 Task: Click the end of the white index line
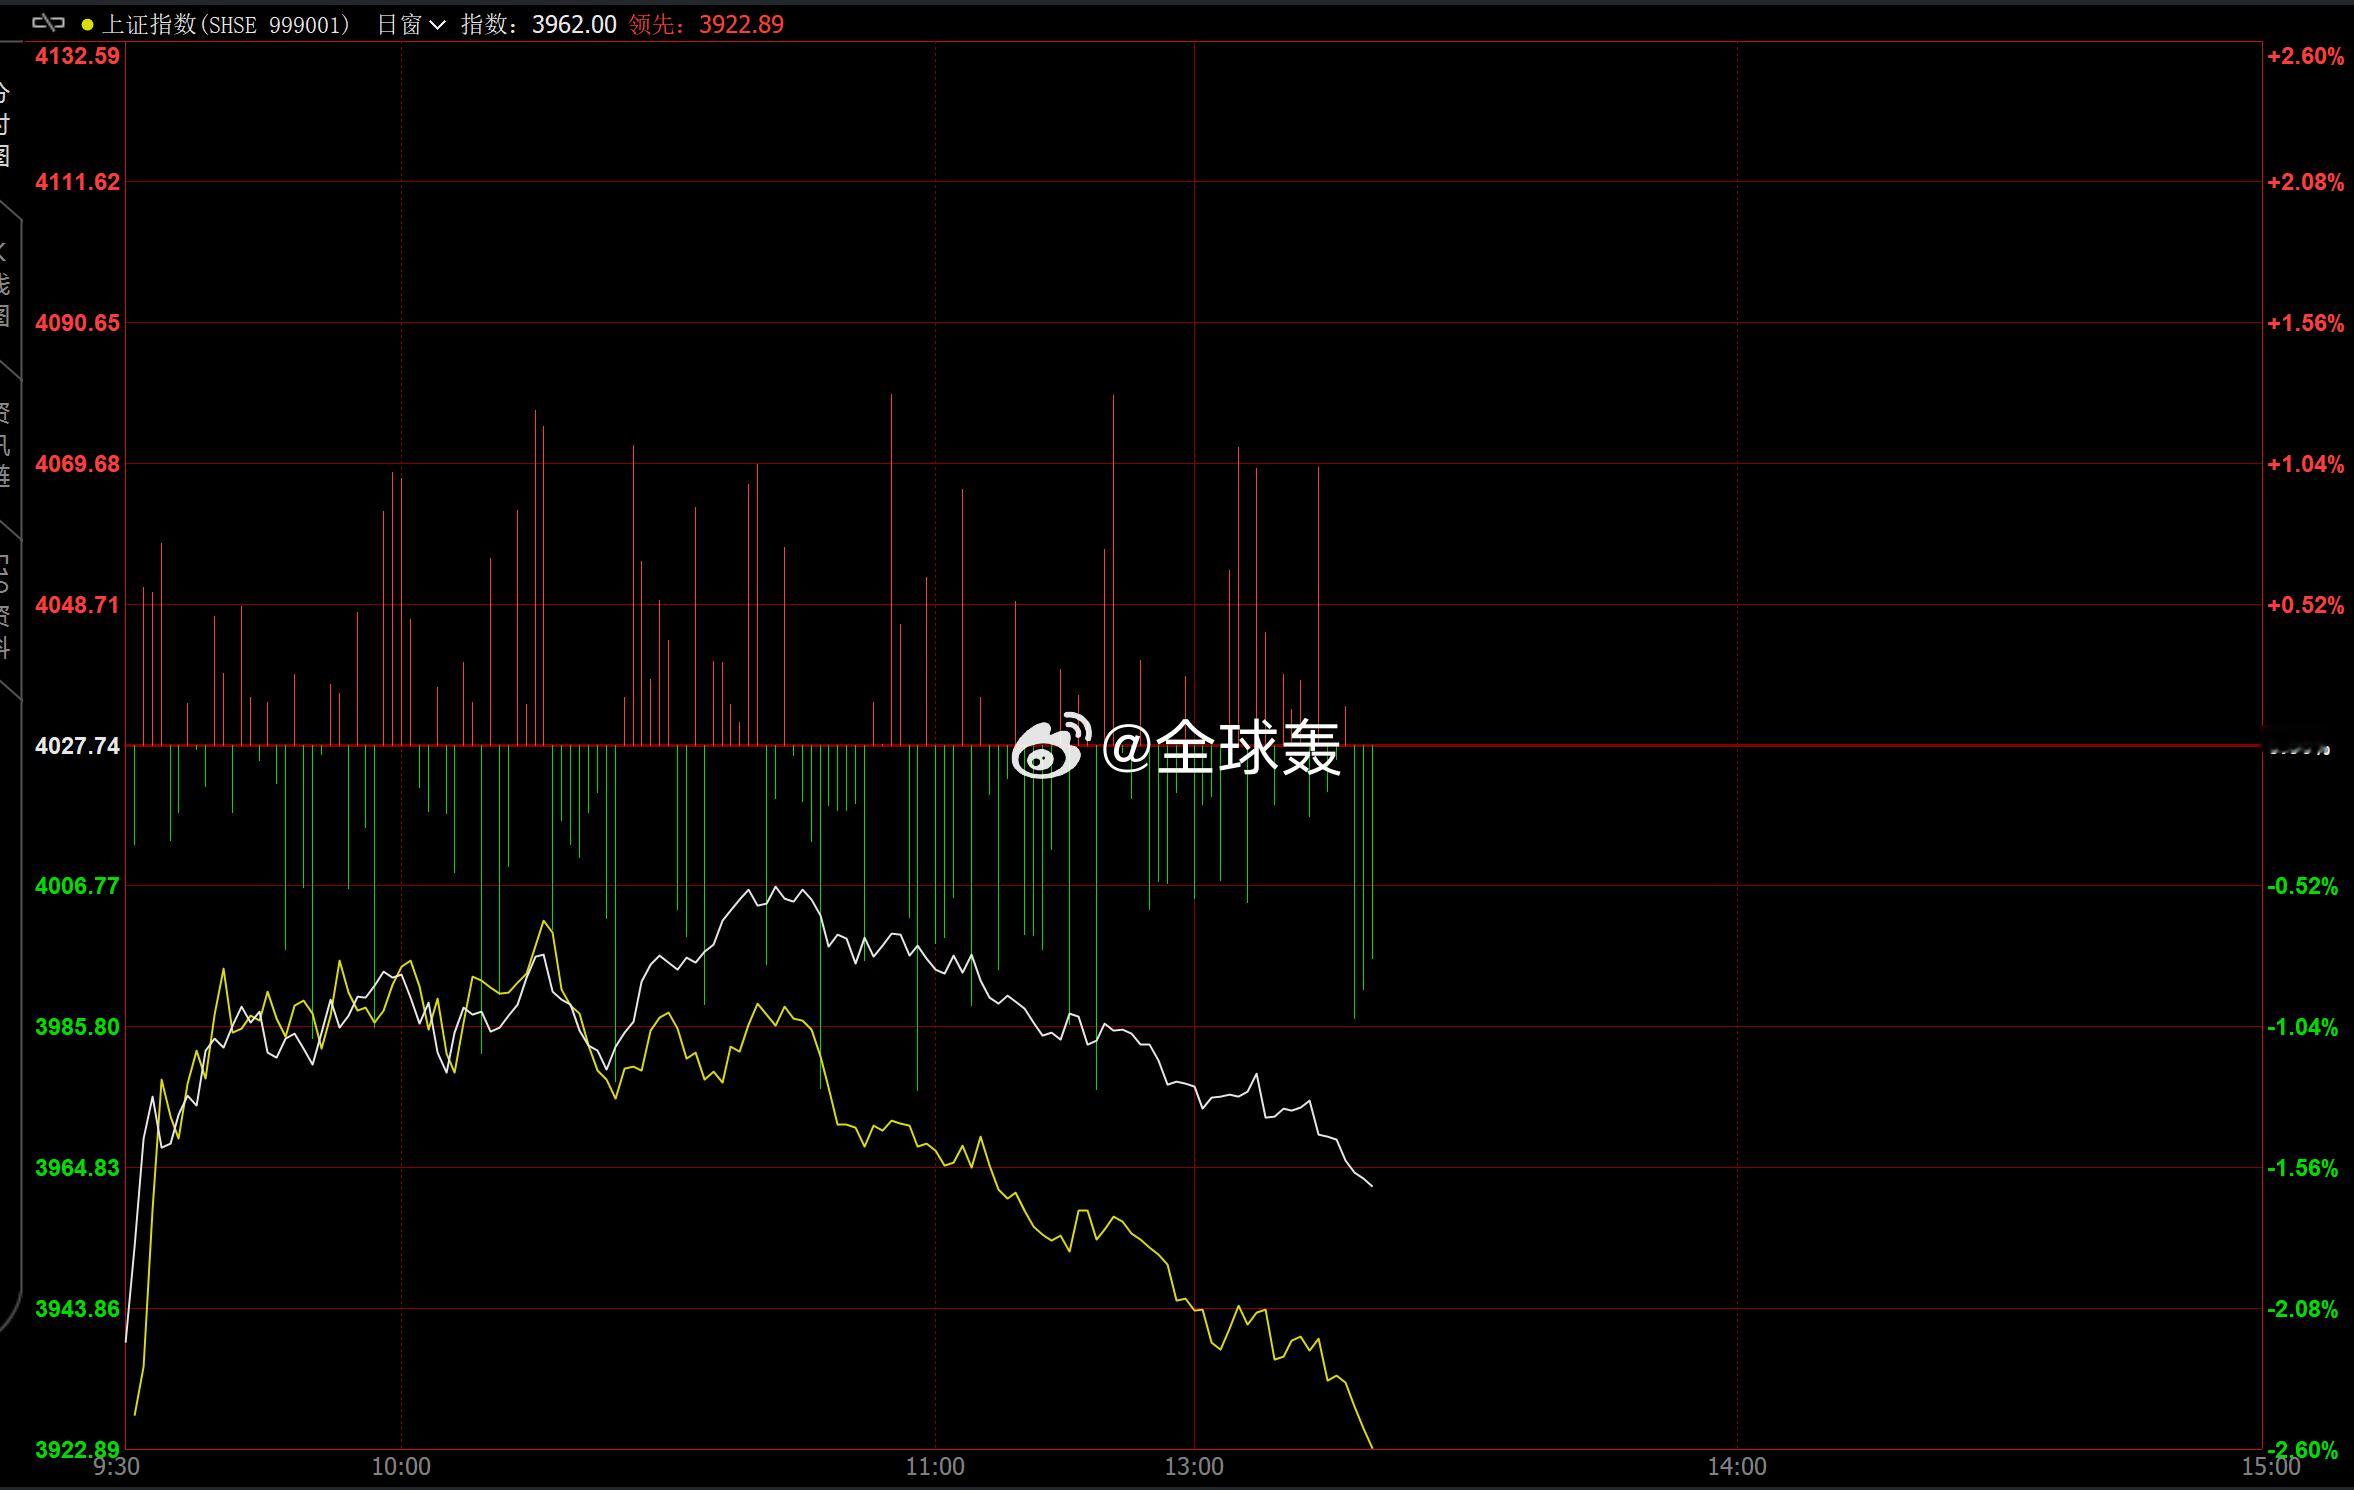[1372, 1186]
